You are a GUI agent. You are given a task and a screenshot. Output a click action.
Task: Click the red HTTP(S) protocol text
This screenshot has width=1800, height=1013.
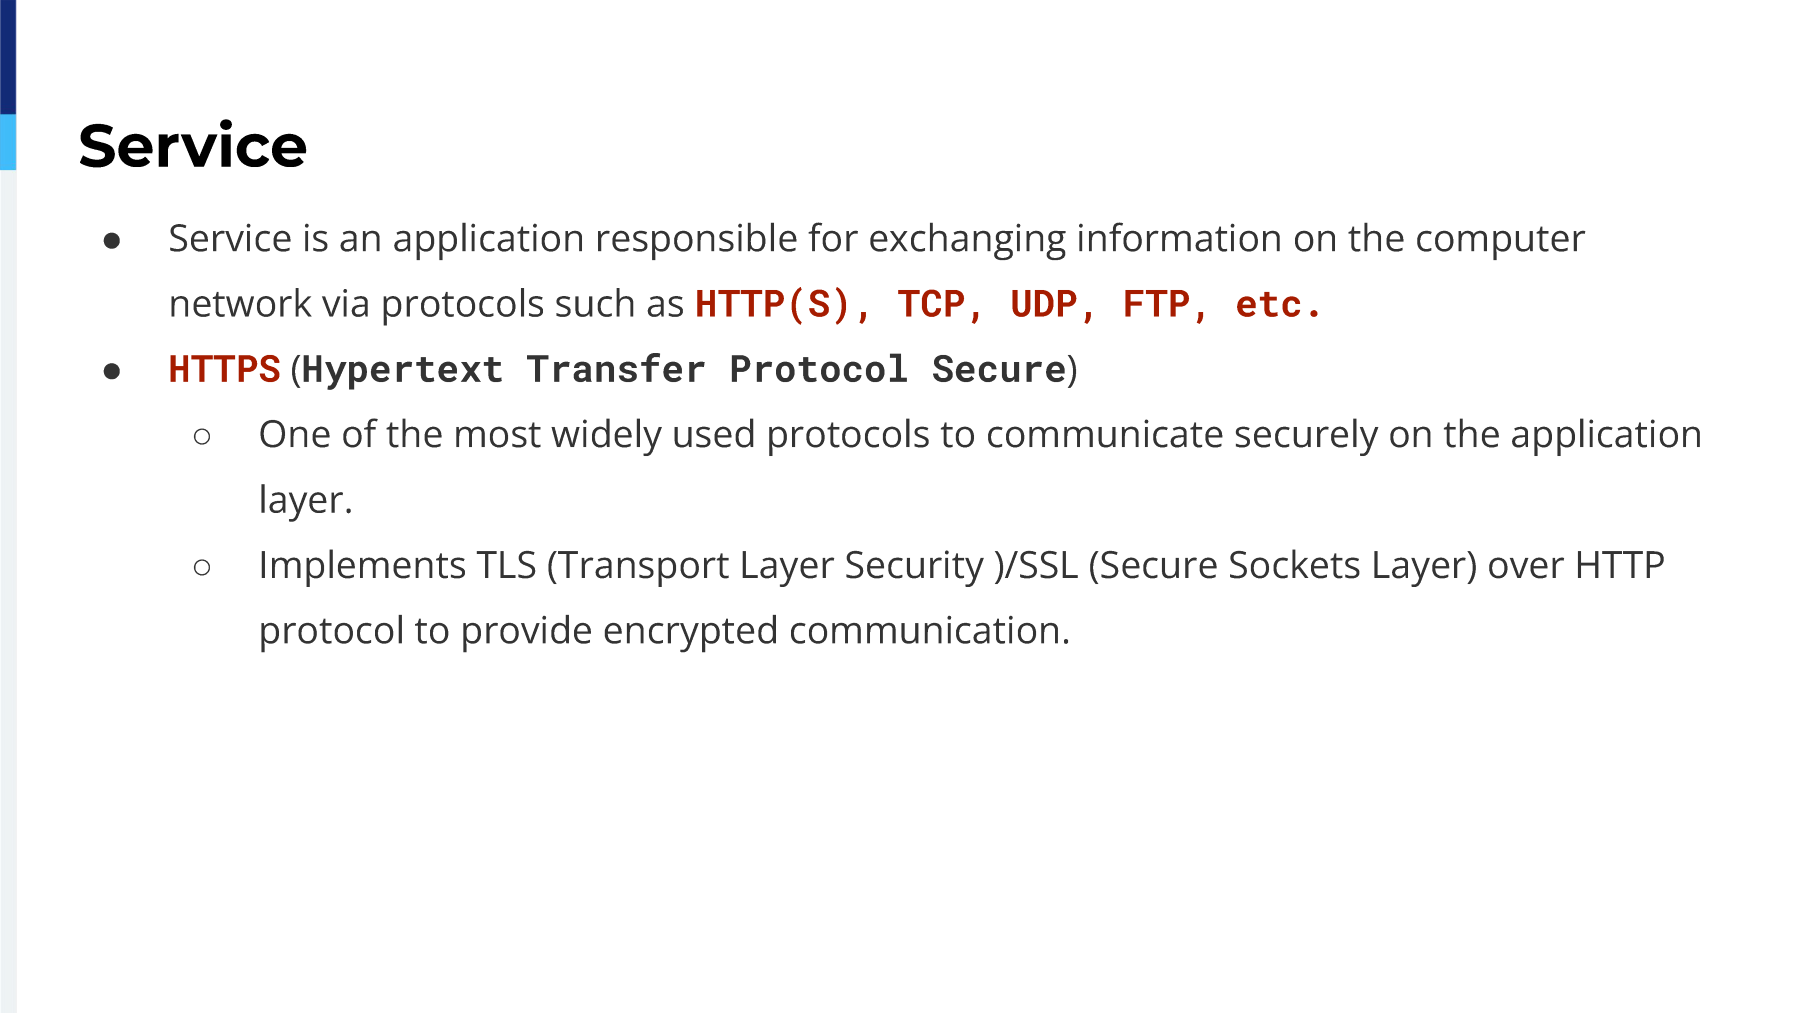pyautogui.click(x=773, y=304)
